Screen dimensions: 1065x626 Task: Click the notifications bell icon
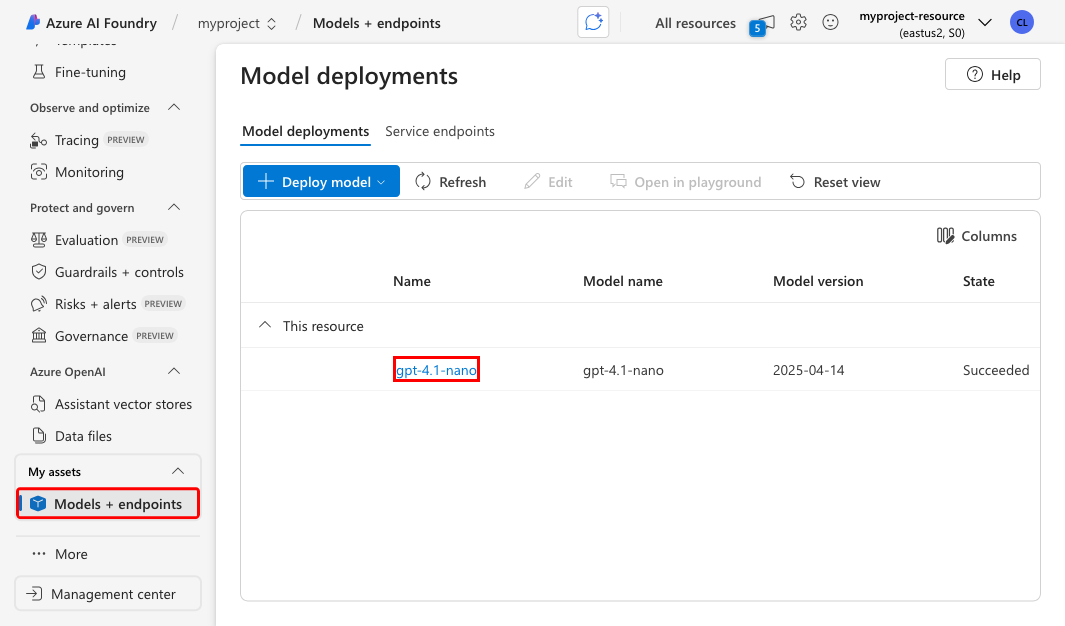[761, 23]
